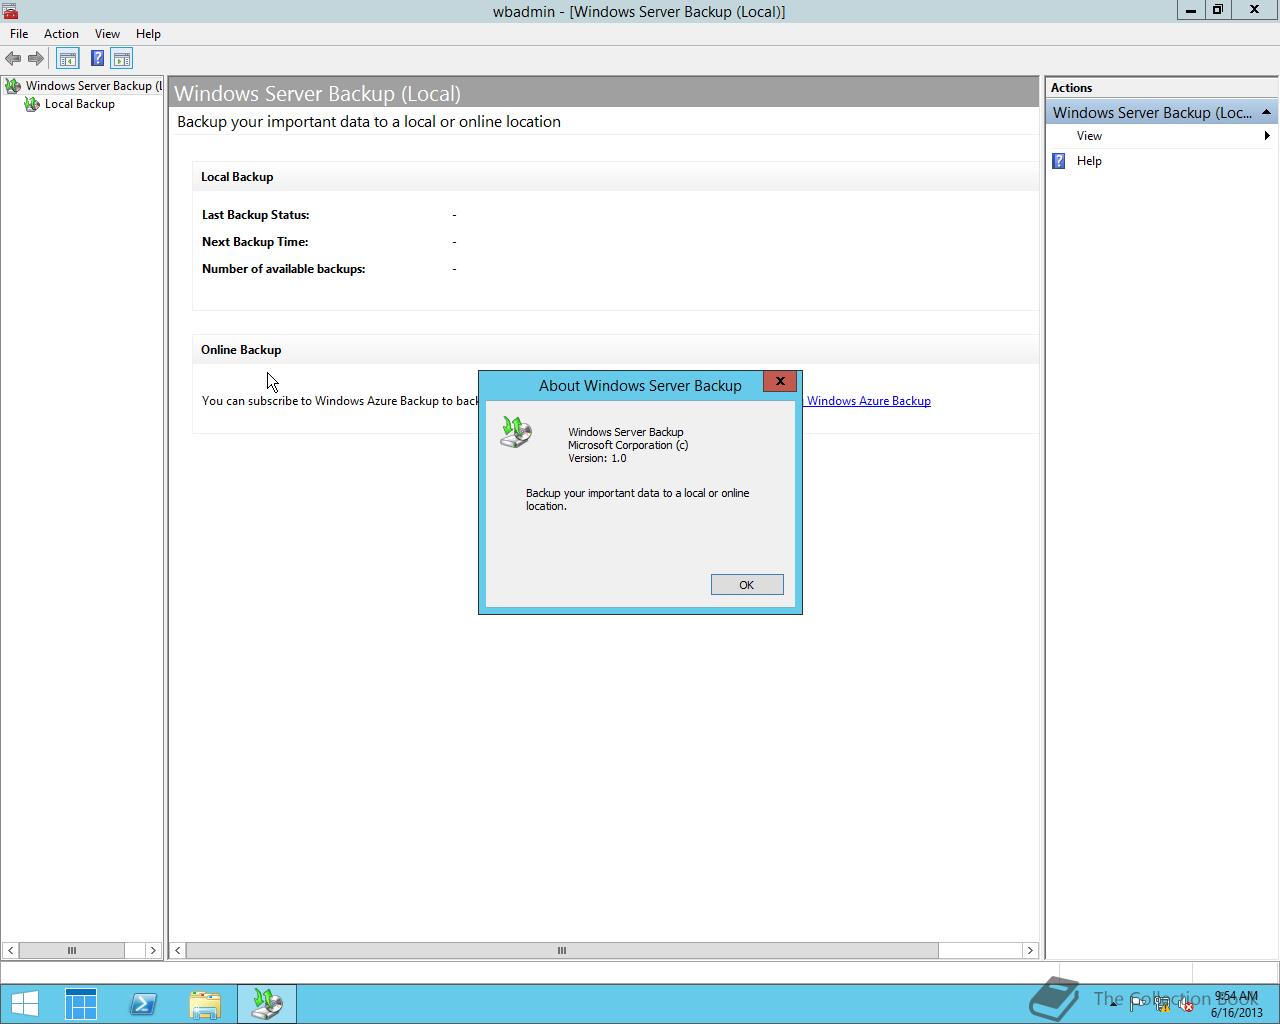
Task: Collapse the Windows Server Backup actions section
Action: (x=1266, y=112)
